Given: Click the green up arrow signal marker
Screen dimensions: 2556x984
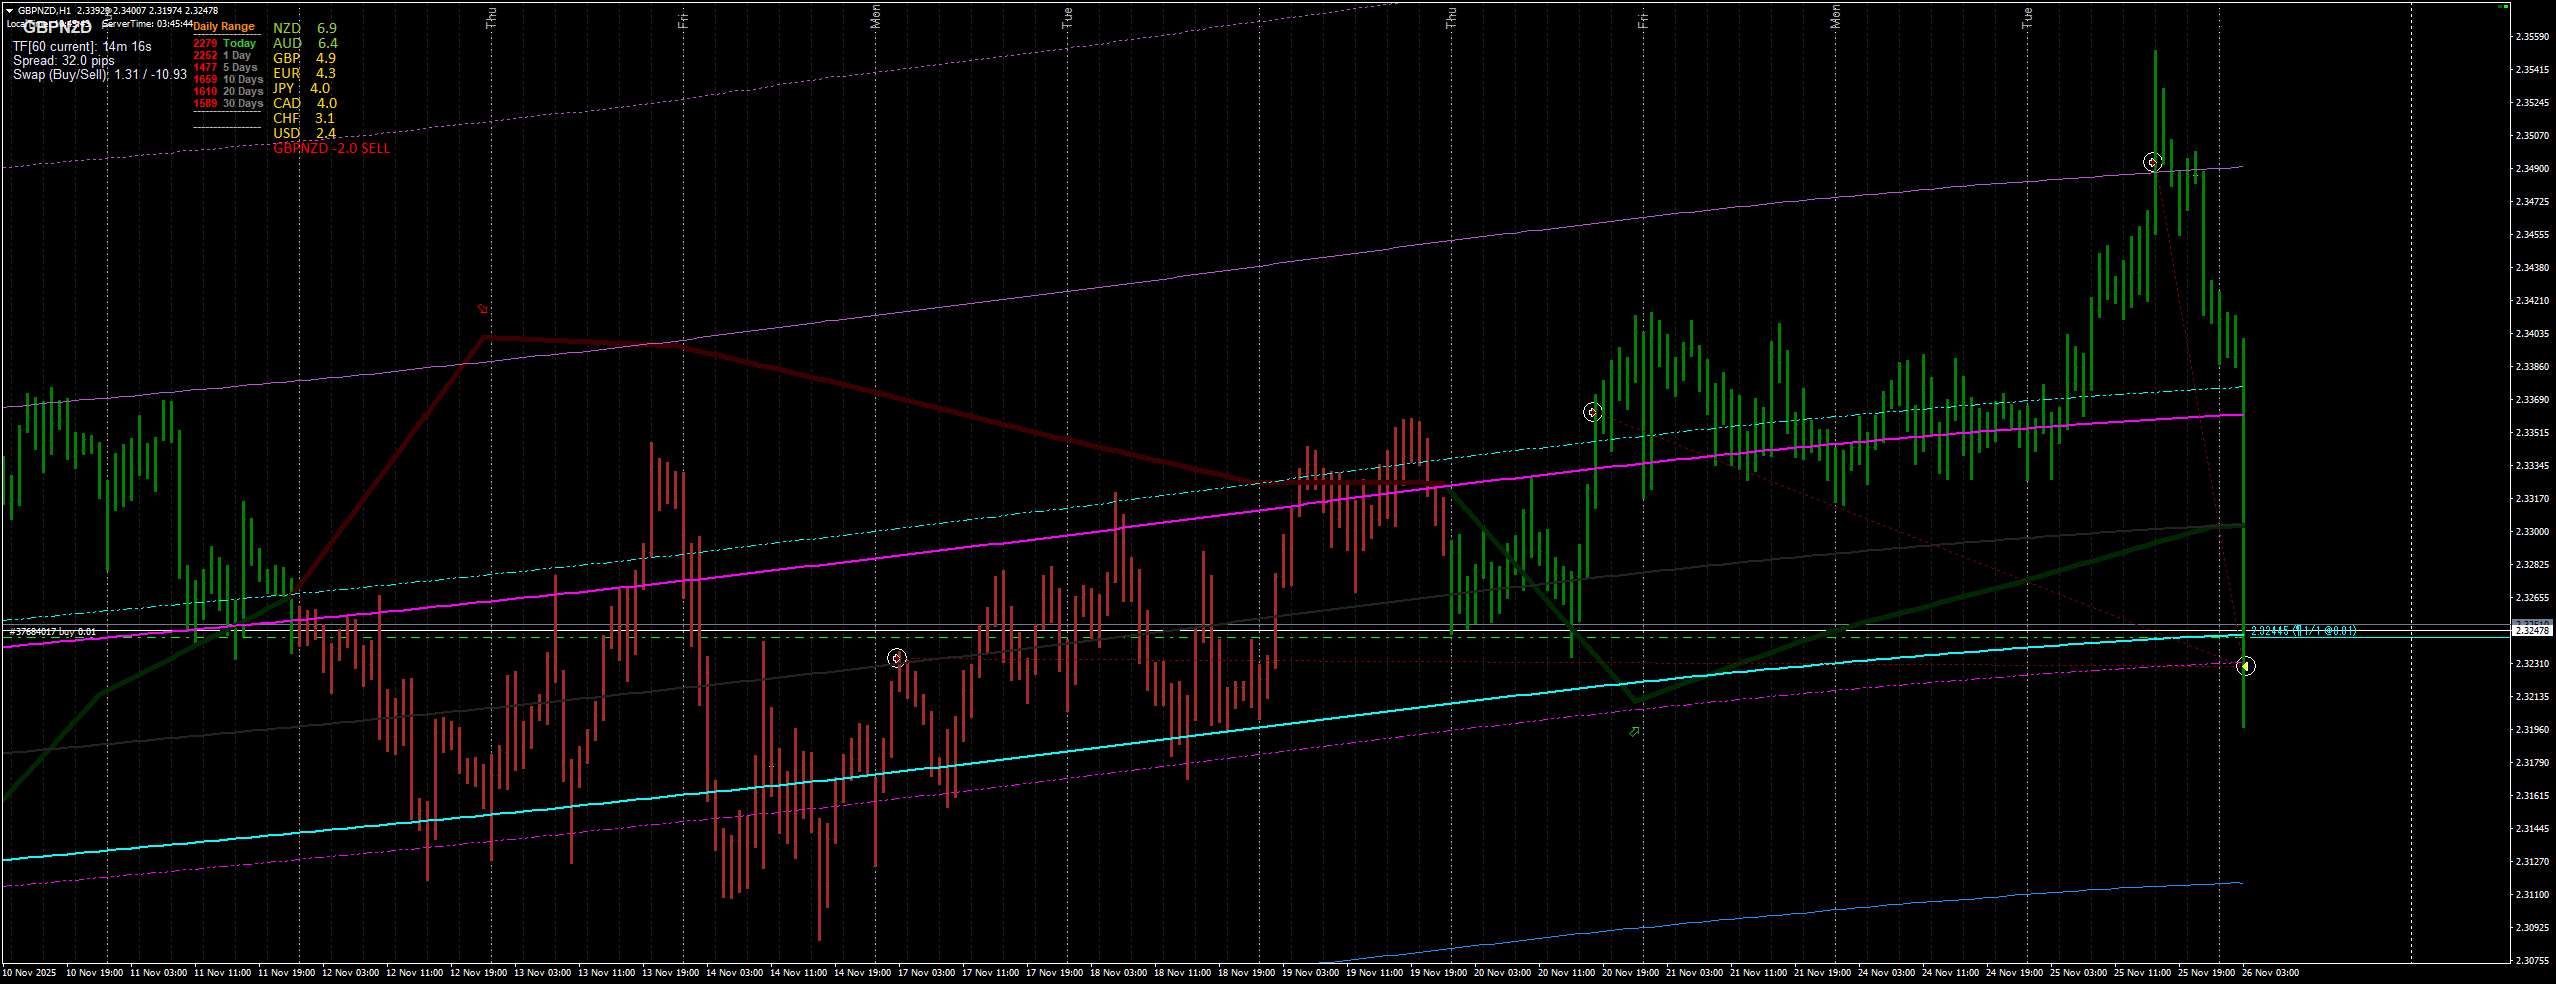Looking at the screenshot, I should 1634,732.
